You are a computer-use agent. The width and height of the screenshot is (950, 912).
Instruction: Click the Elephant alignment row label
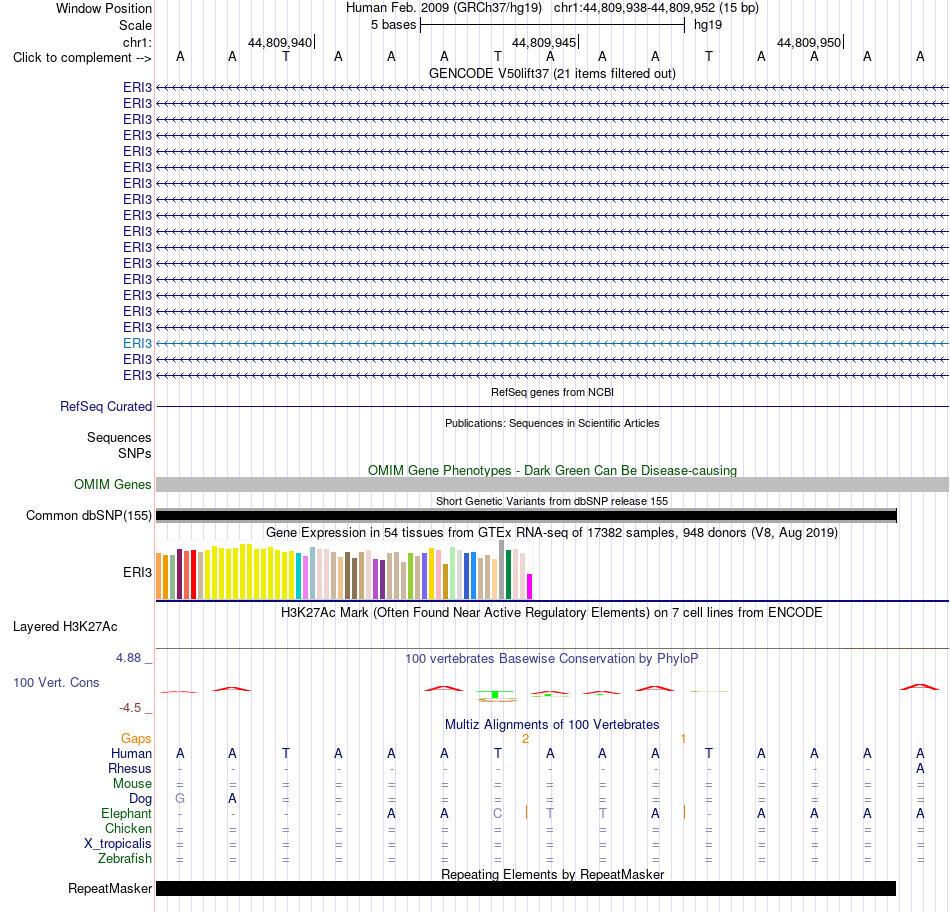tap(126, 813)
